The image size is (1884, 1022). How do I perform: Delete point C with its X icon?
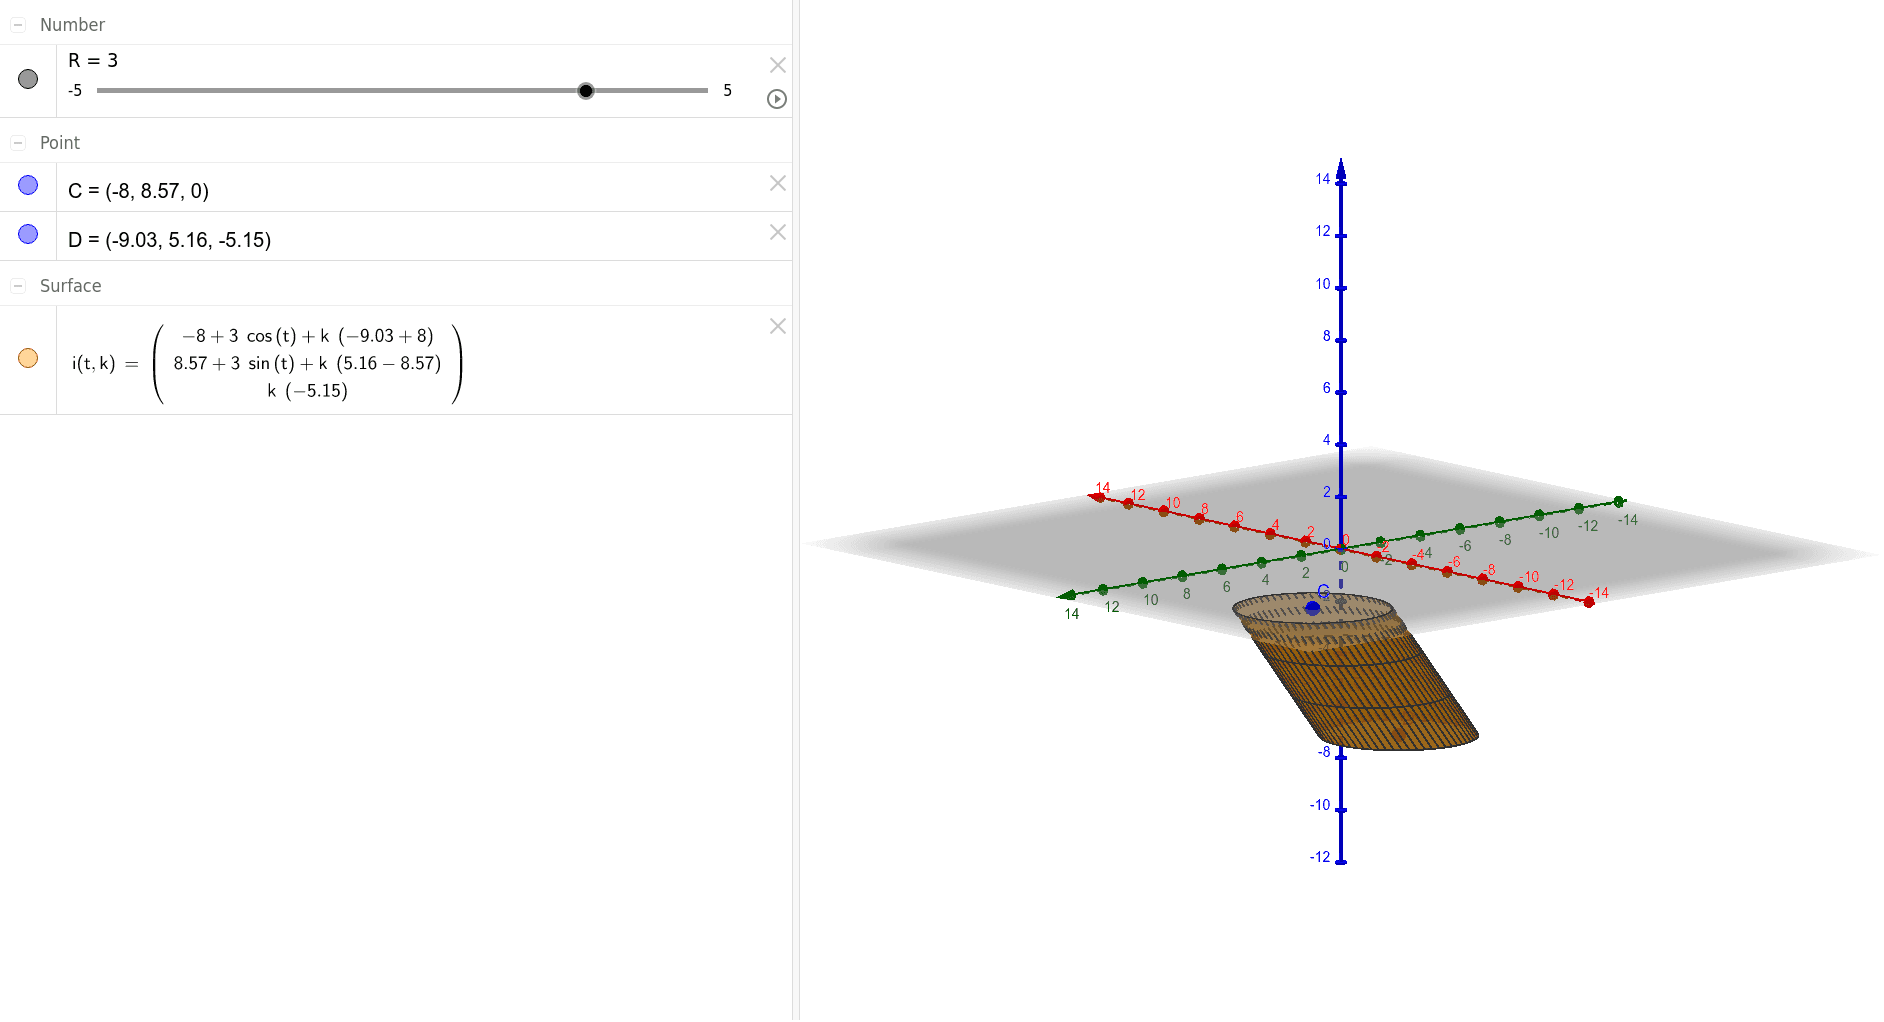coord(776,183)
